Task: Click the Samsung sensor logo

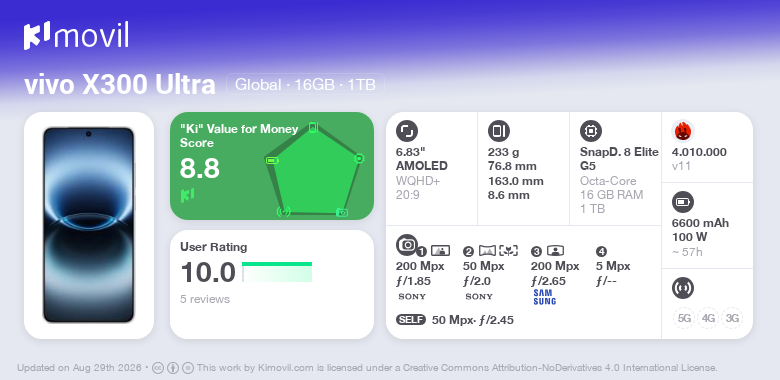Action: [x=544, y=297]
